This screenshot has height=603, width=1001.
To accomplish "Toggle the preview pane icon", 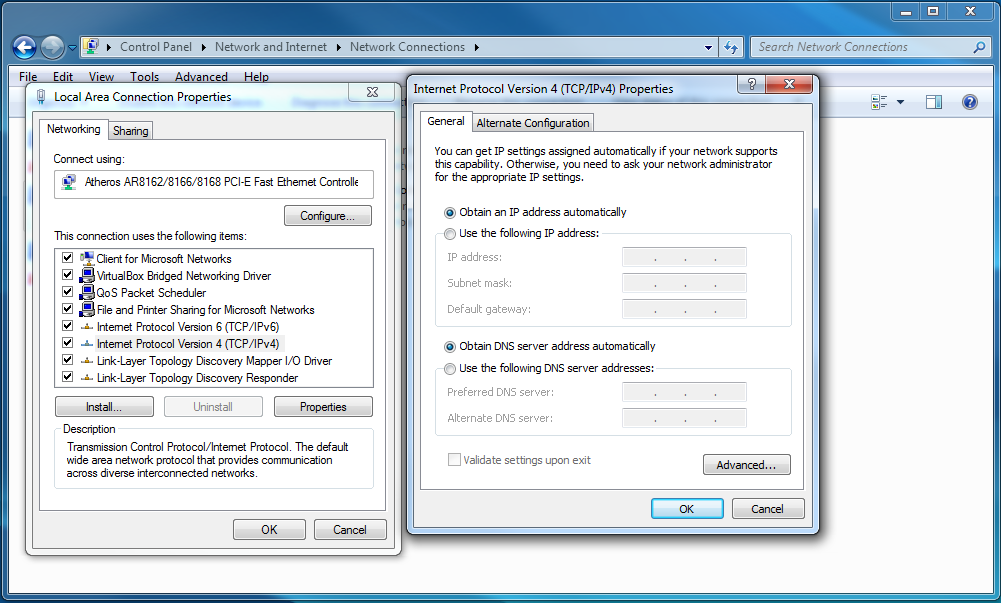I will (933, 102).
